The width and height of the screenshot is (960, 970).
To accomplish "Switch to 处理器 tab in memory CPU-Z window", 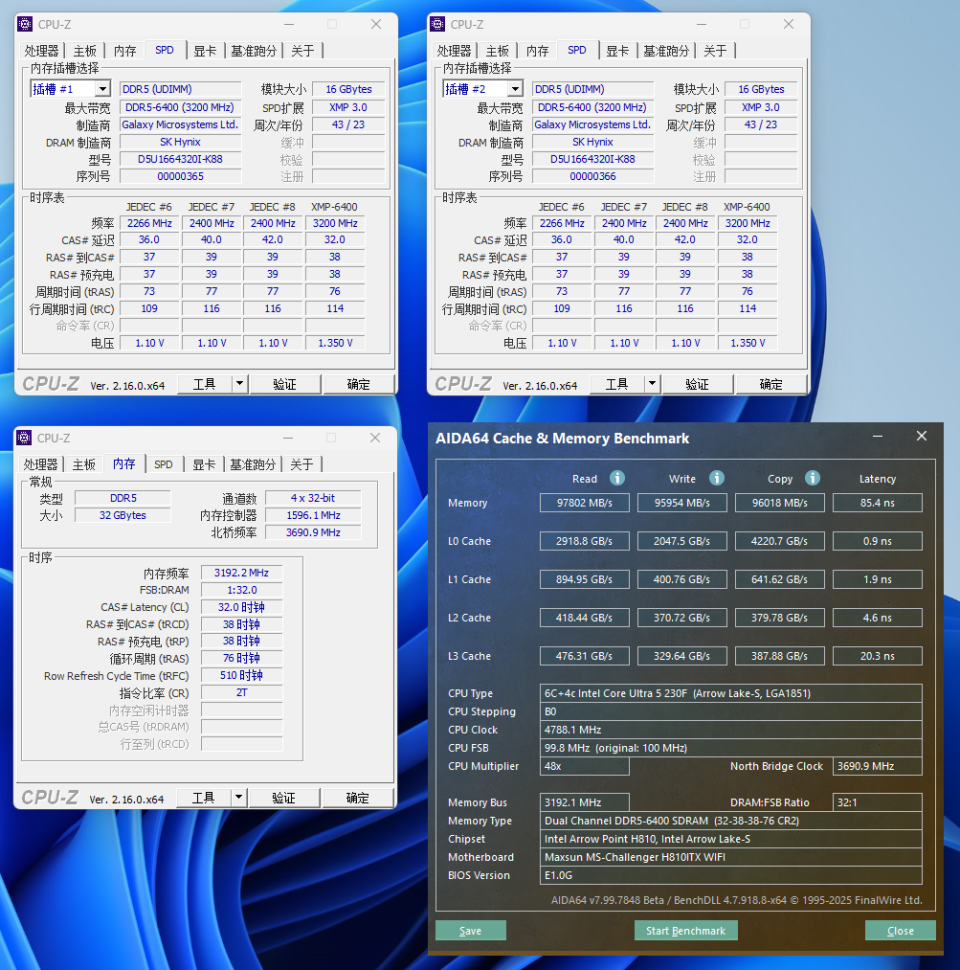I will coord(40,465).
